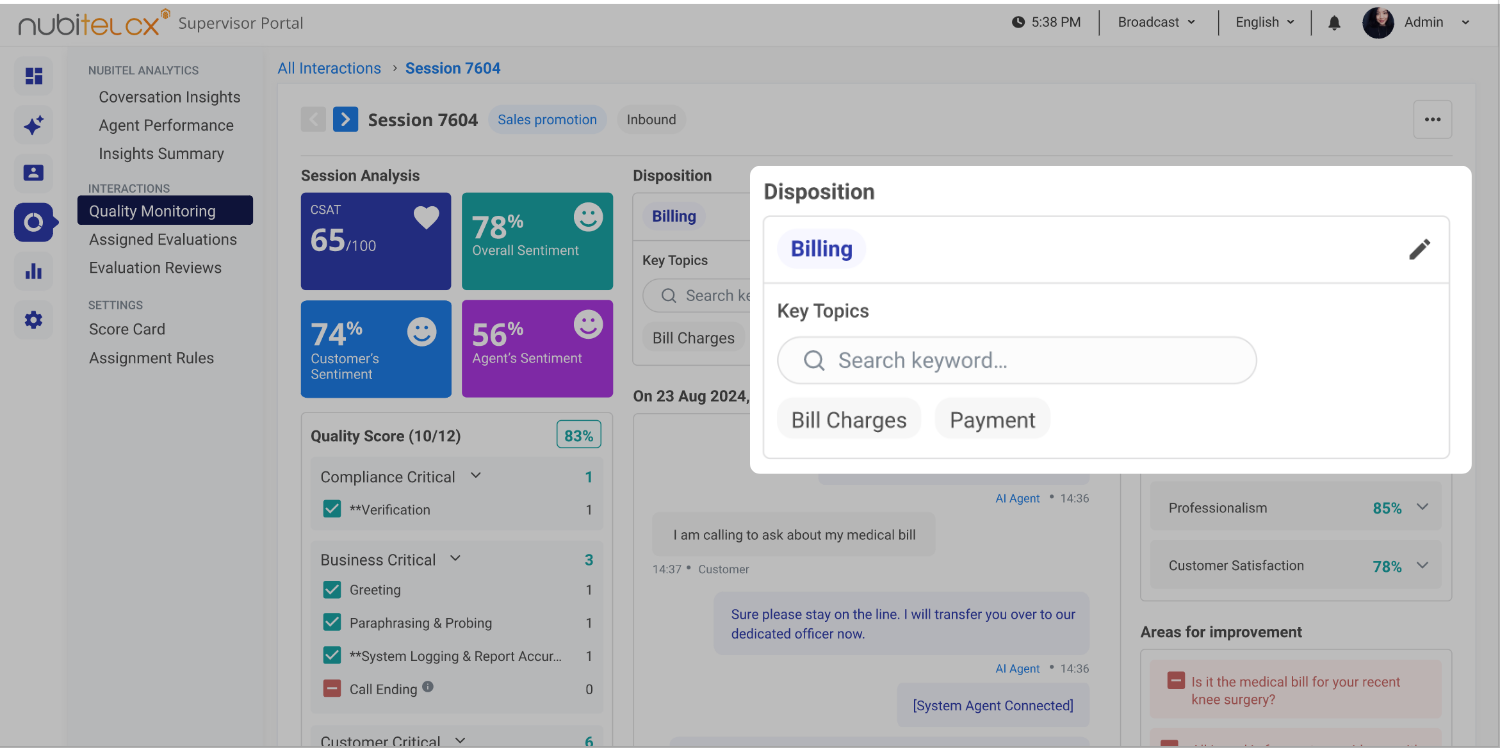Open the bar chart reports icon

34,271
